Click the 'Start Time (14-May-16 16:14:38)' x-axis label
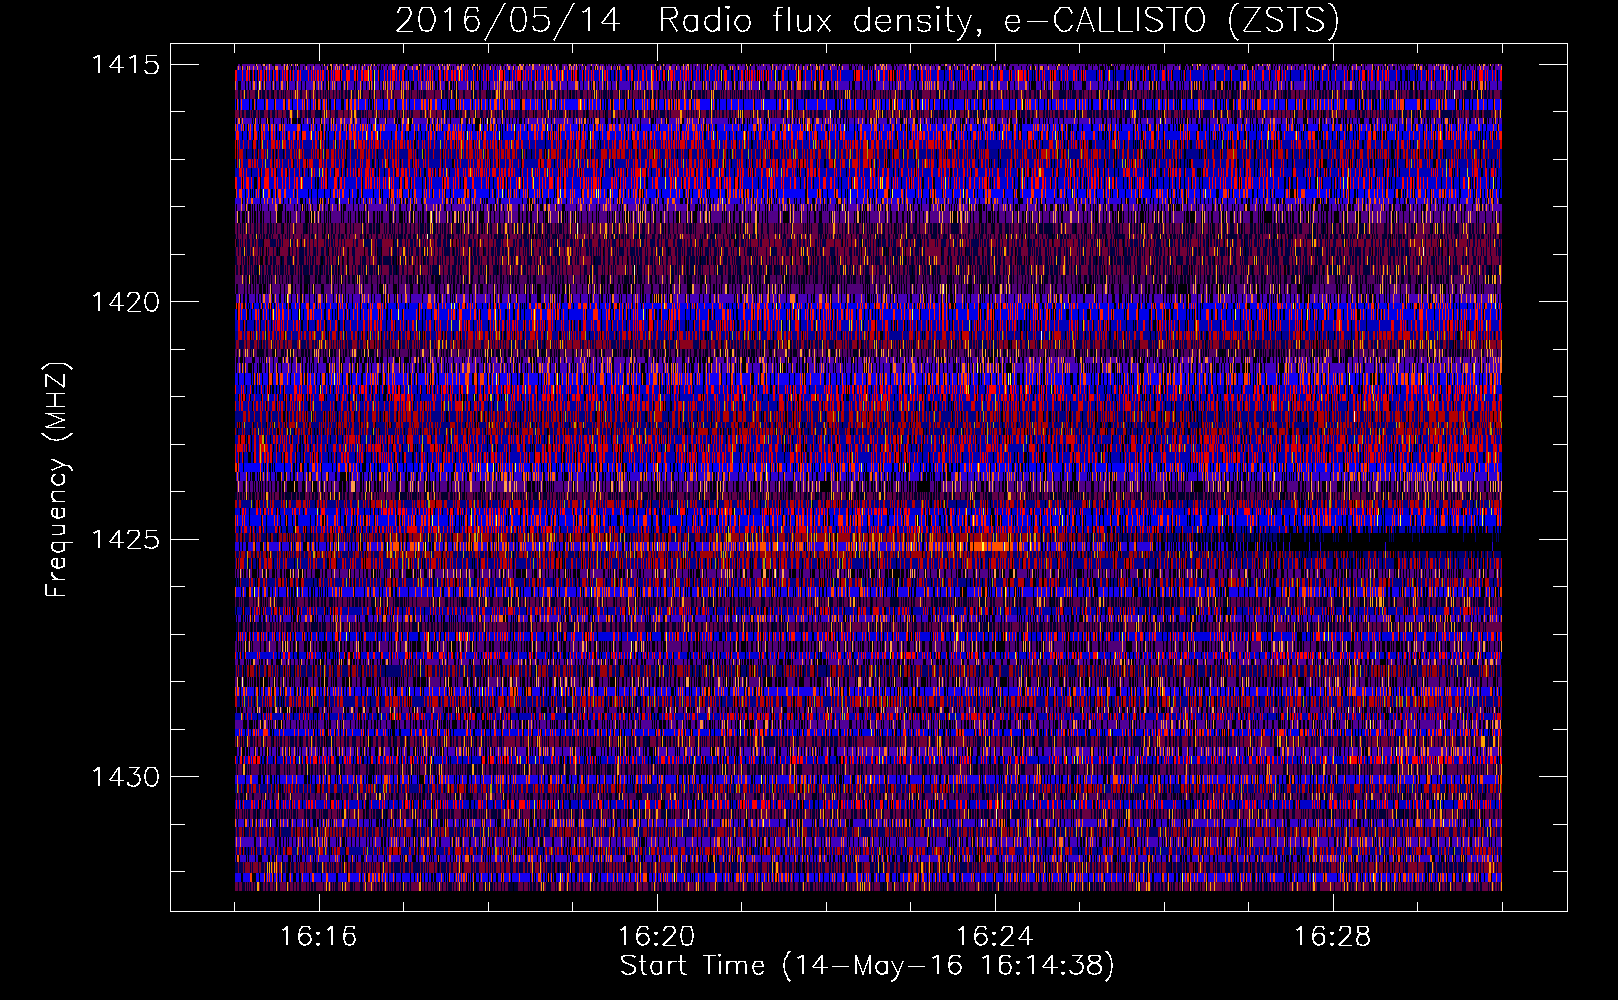This screenshot has width=1618, height=1000. pyautogui.click(x=867, y=966)
